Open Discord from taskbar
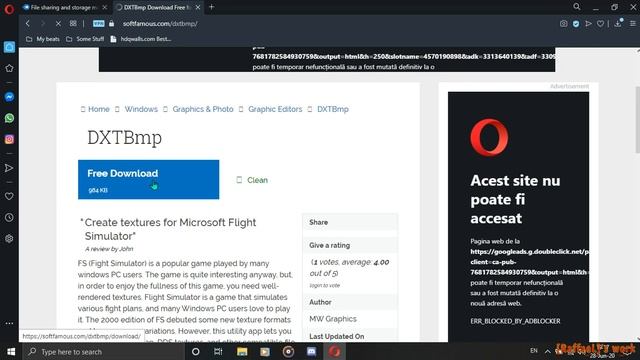 point(311,351)
